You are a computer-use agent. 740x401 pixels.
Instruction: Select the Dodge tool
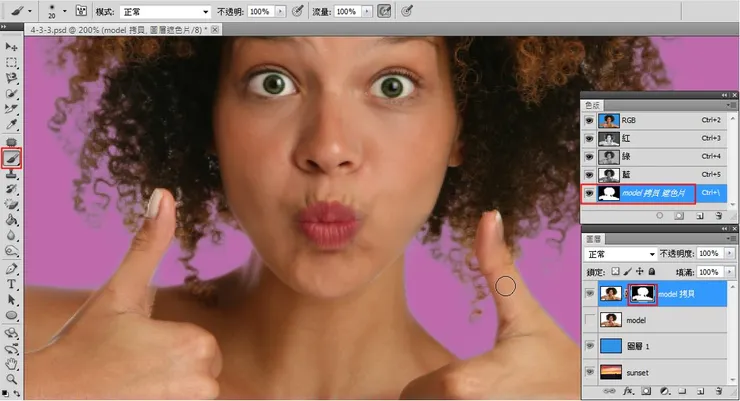pyautogui.click(x=11, y=251)
